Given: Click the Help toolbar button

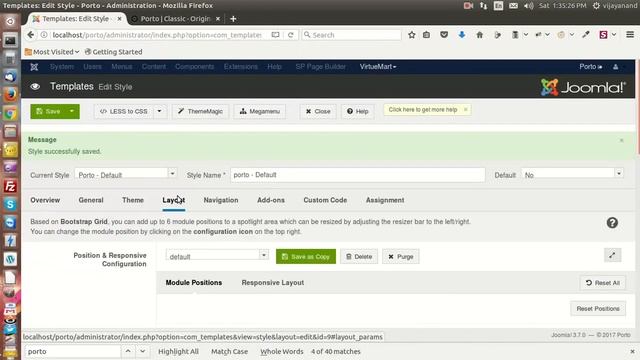Looking at the screenshot, I should [x=358, y=111].
